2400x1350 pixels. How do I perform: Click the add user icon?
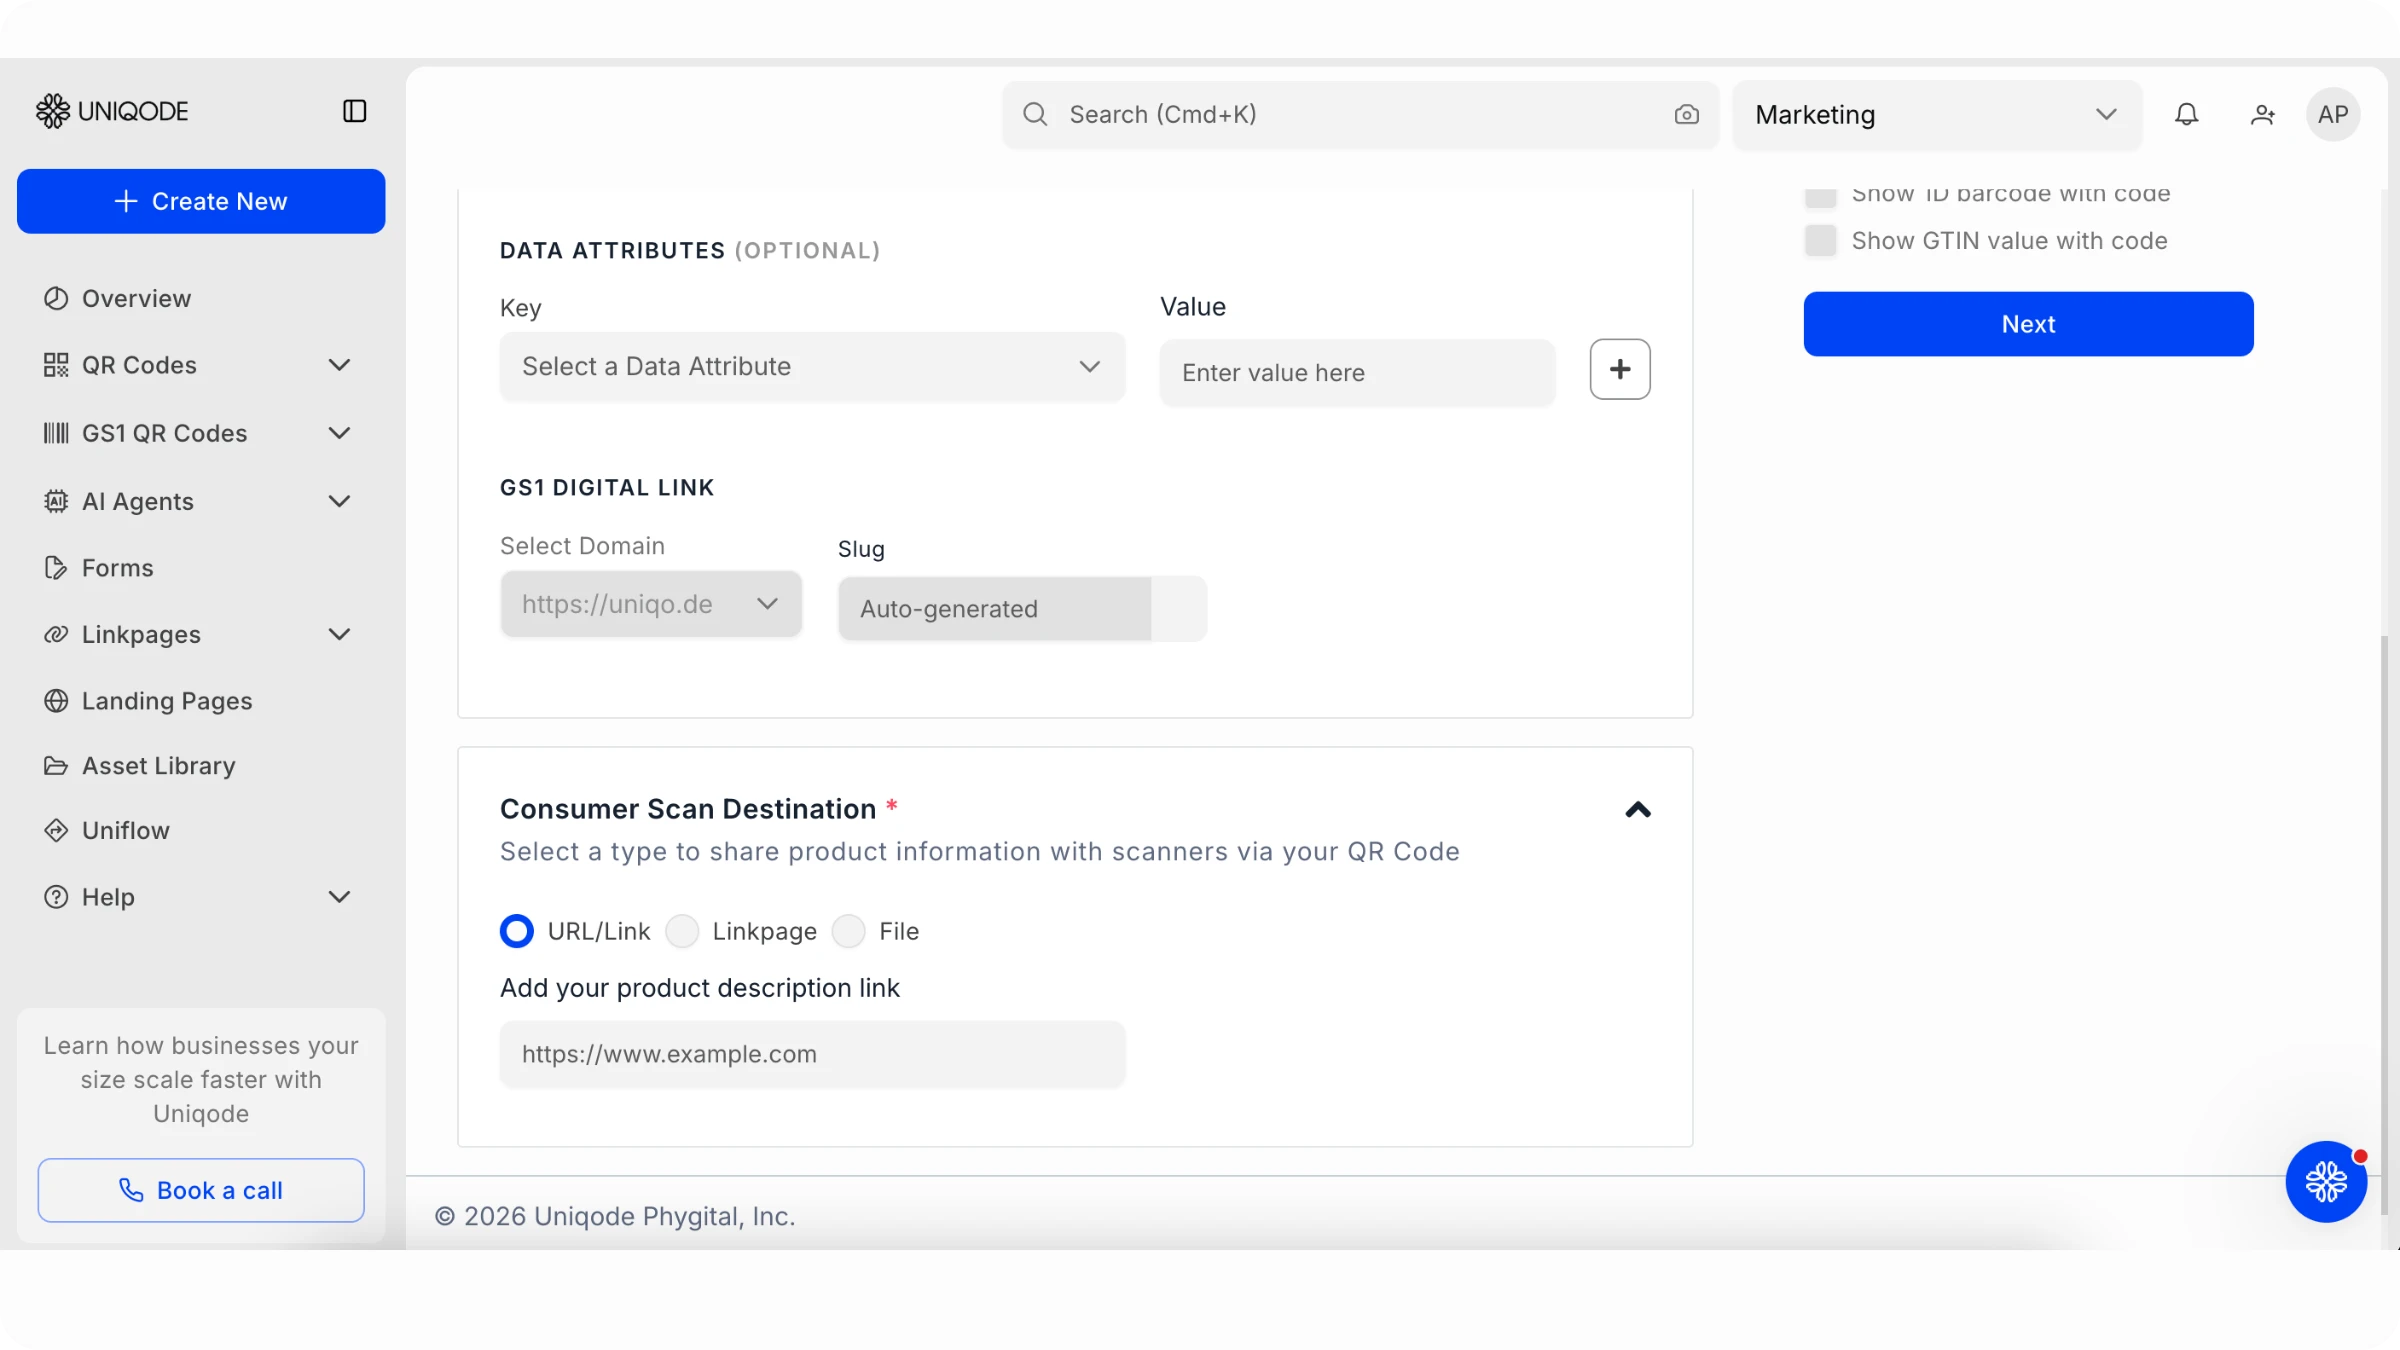click(x=2262, y=115)
